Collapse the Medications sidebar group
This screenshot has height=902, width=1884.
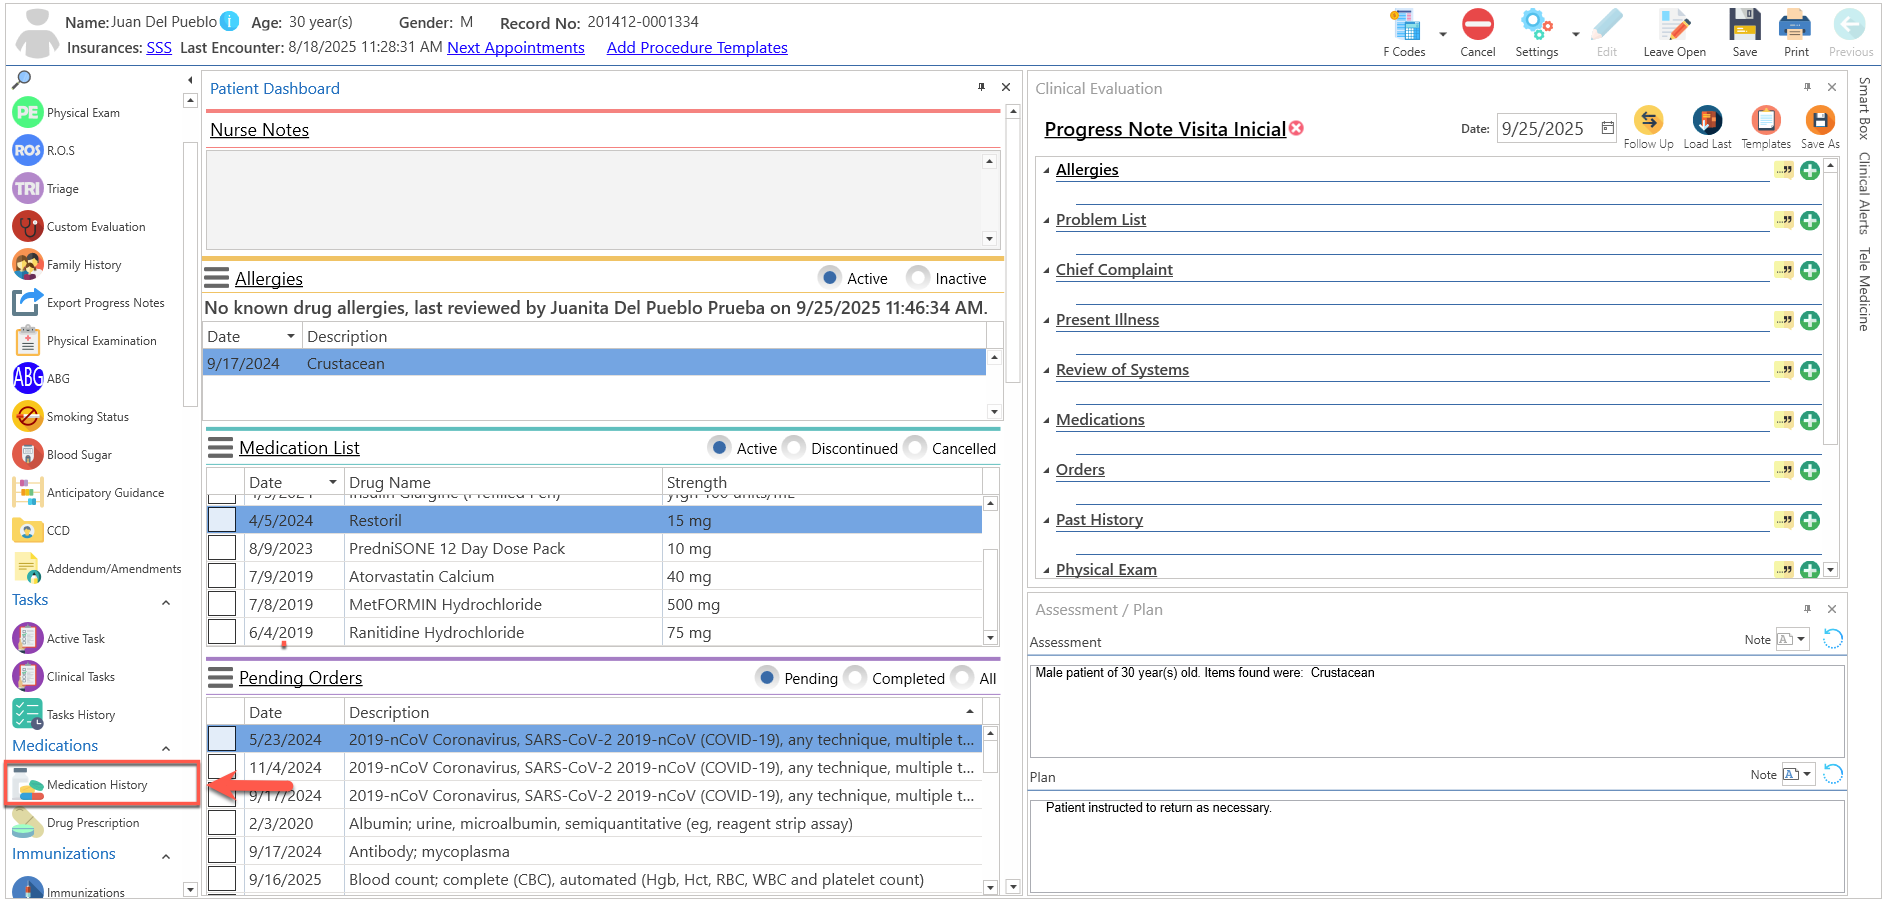tap(166, 748)
